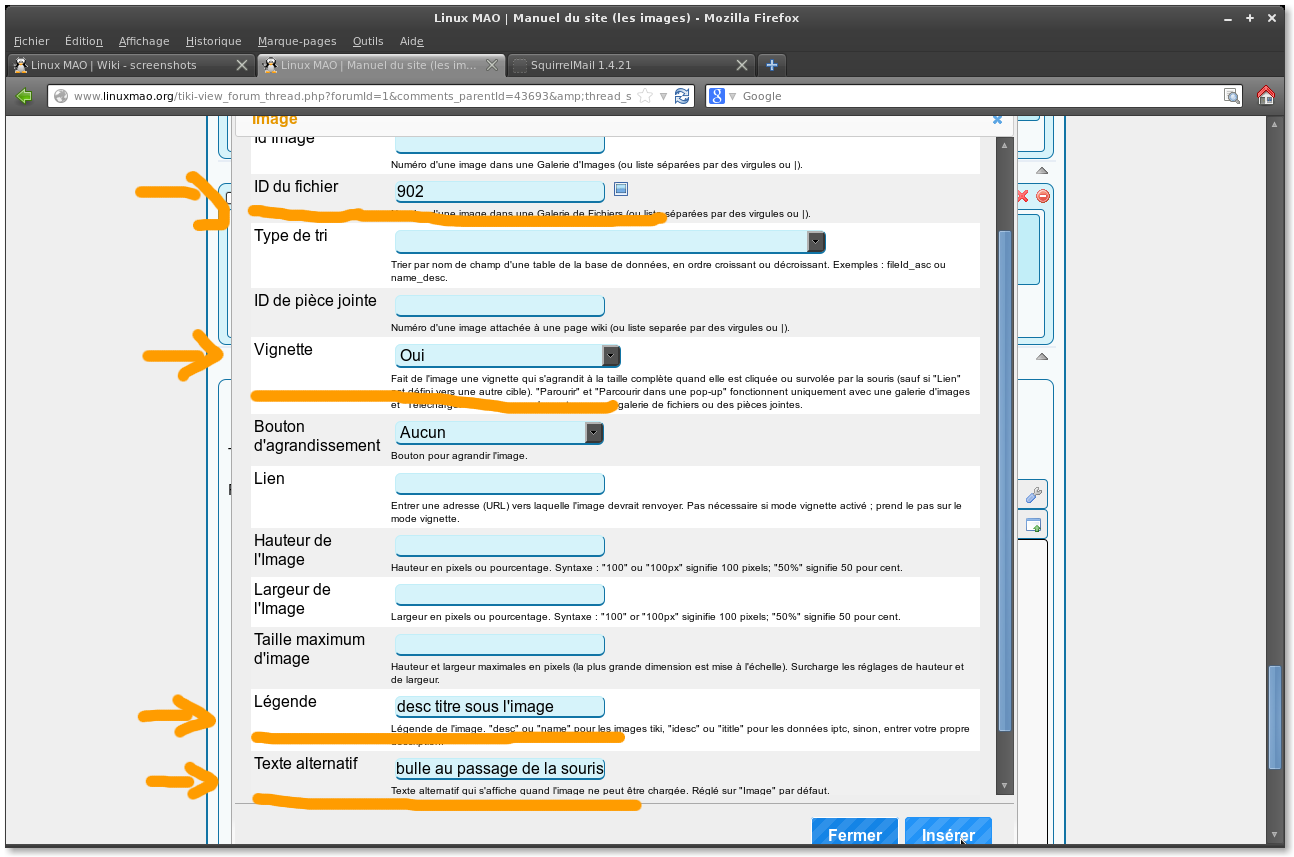
Task: Open the Aide menu
Action: click(x=411, y=41)
